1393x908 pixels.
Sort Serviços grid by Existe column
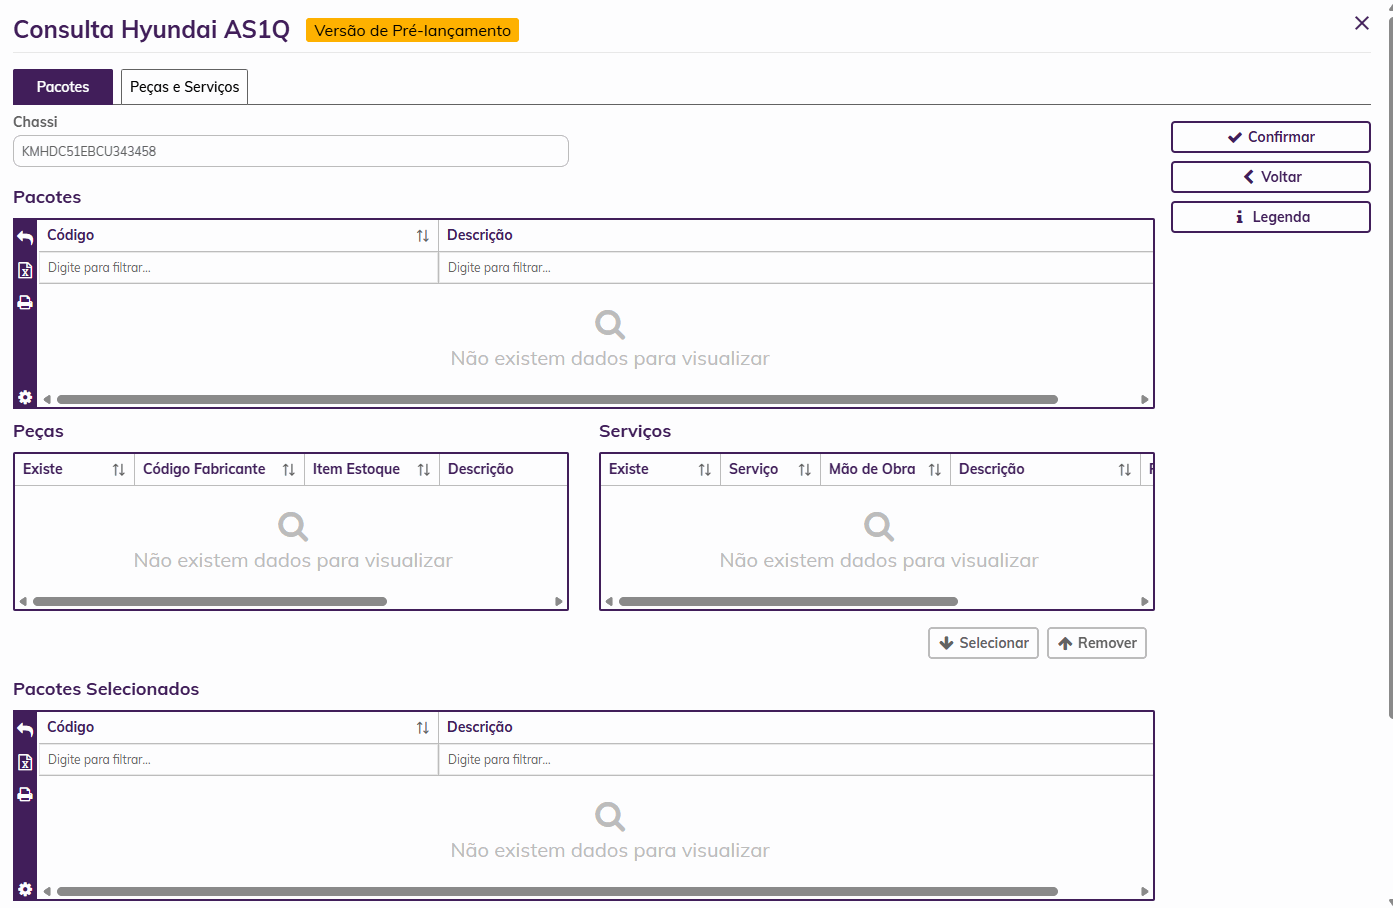[705, 470]
